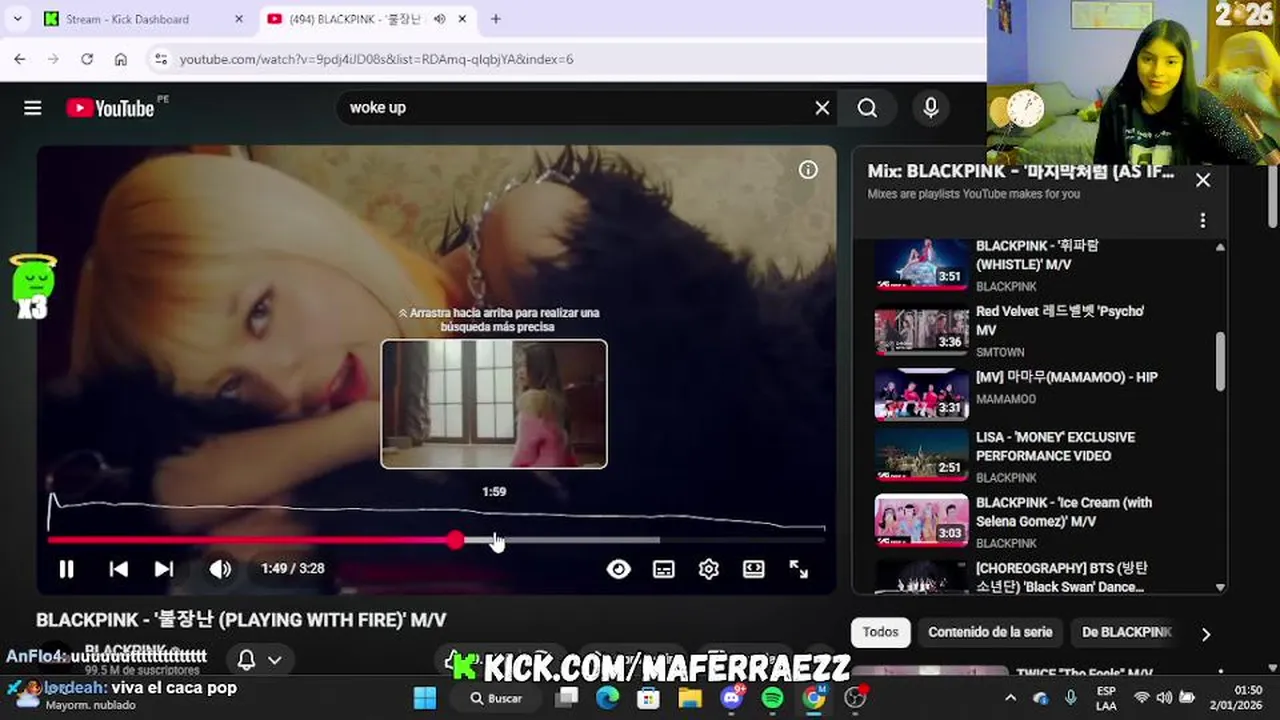Run search with the magnifier button
This screenshot has height=720, width=1280.
[867, 108]
